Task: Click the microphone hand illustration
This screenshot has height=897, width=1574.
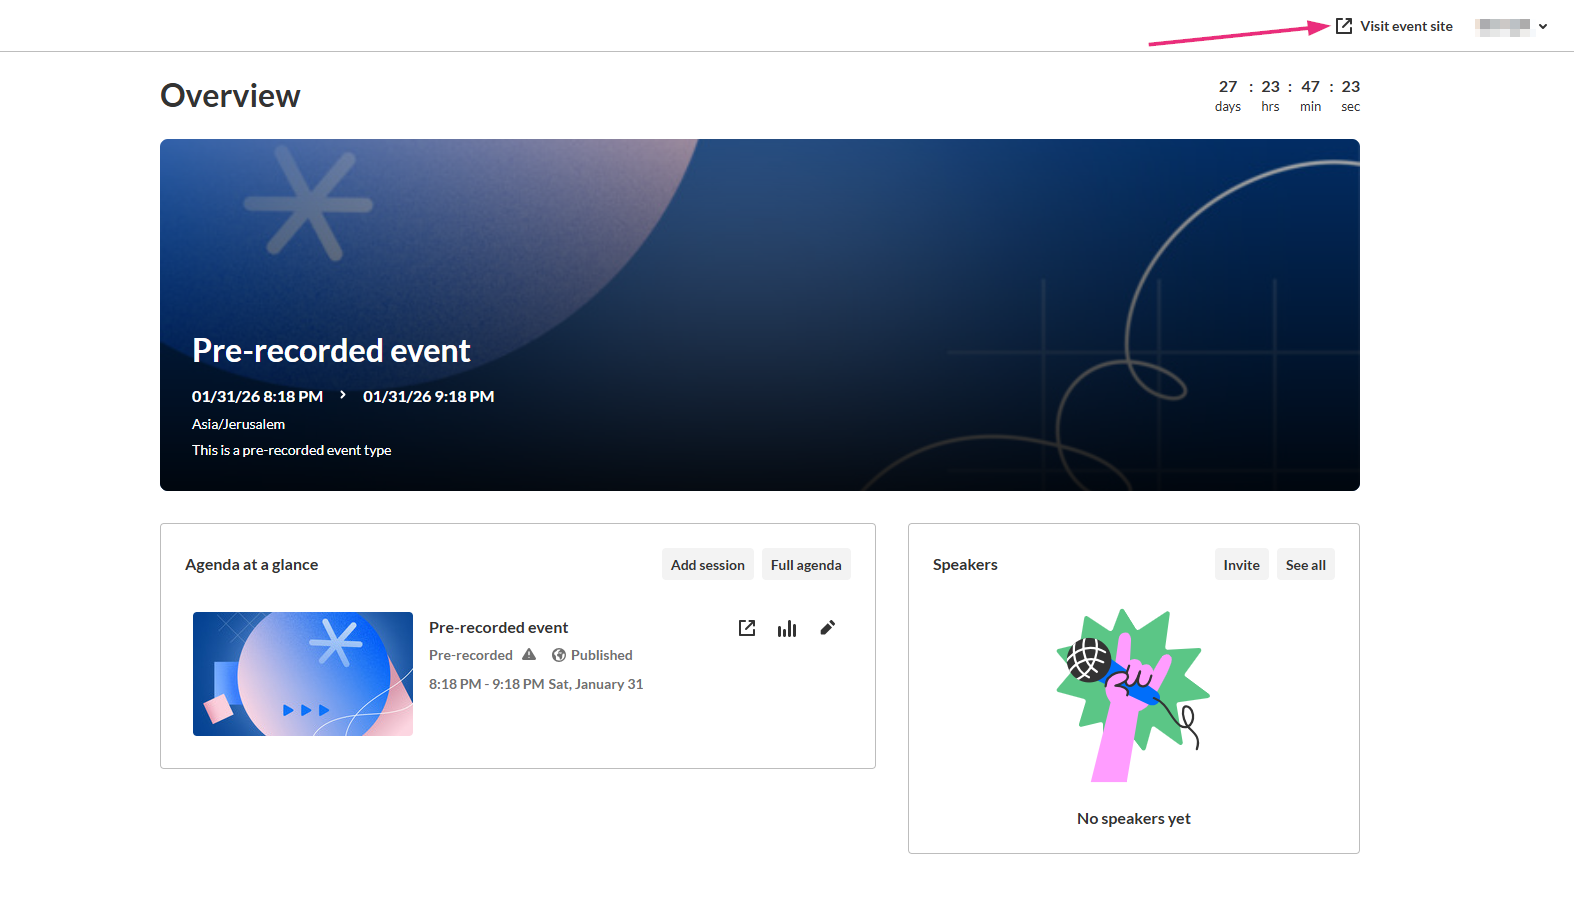Action: [x=1133, y=695]
